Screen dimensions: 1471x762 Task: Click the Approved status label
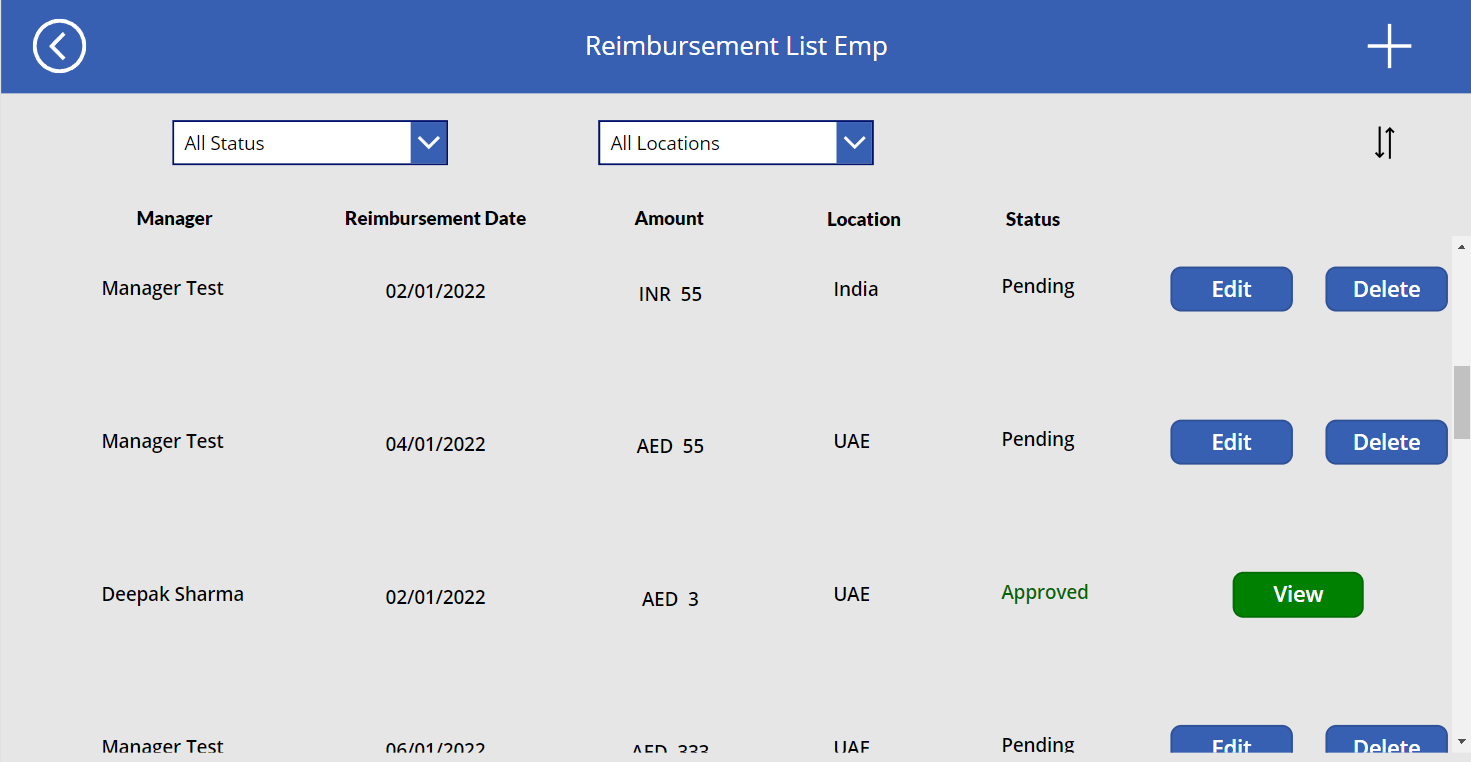point(1044,592)
